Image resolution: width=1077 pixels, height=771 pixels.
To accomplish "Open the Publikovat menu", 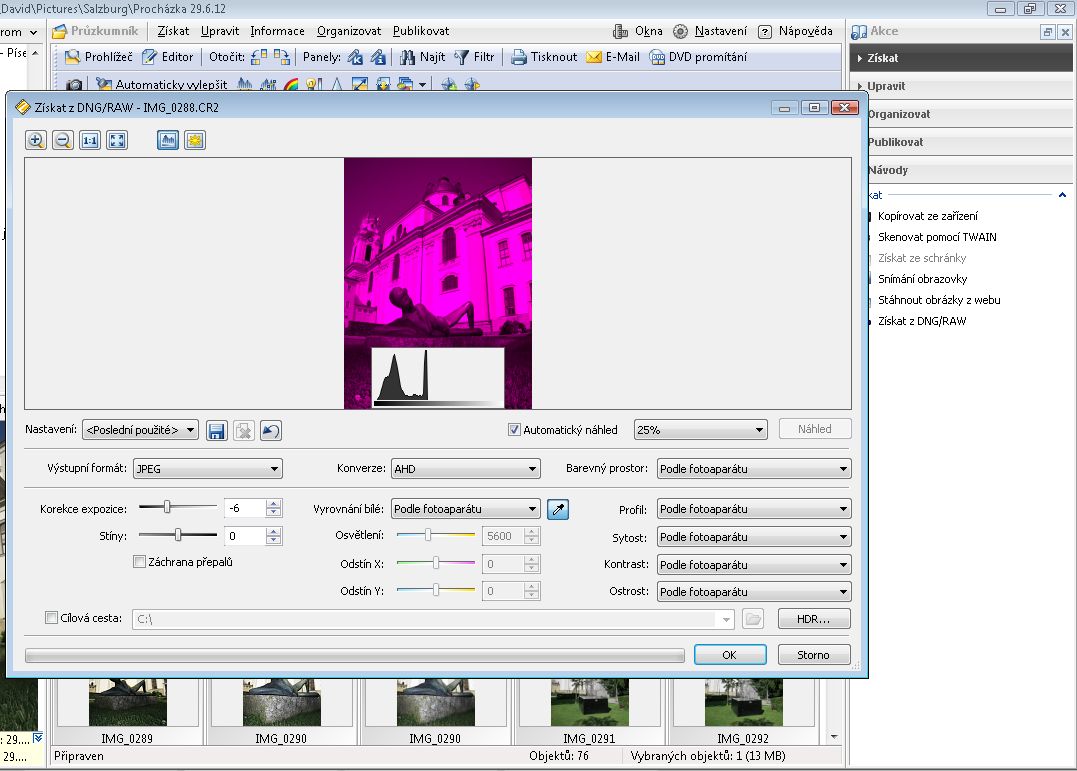I will coord(421,31).
